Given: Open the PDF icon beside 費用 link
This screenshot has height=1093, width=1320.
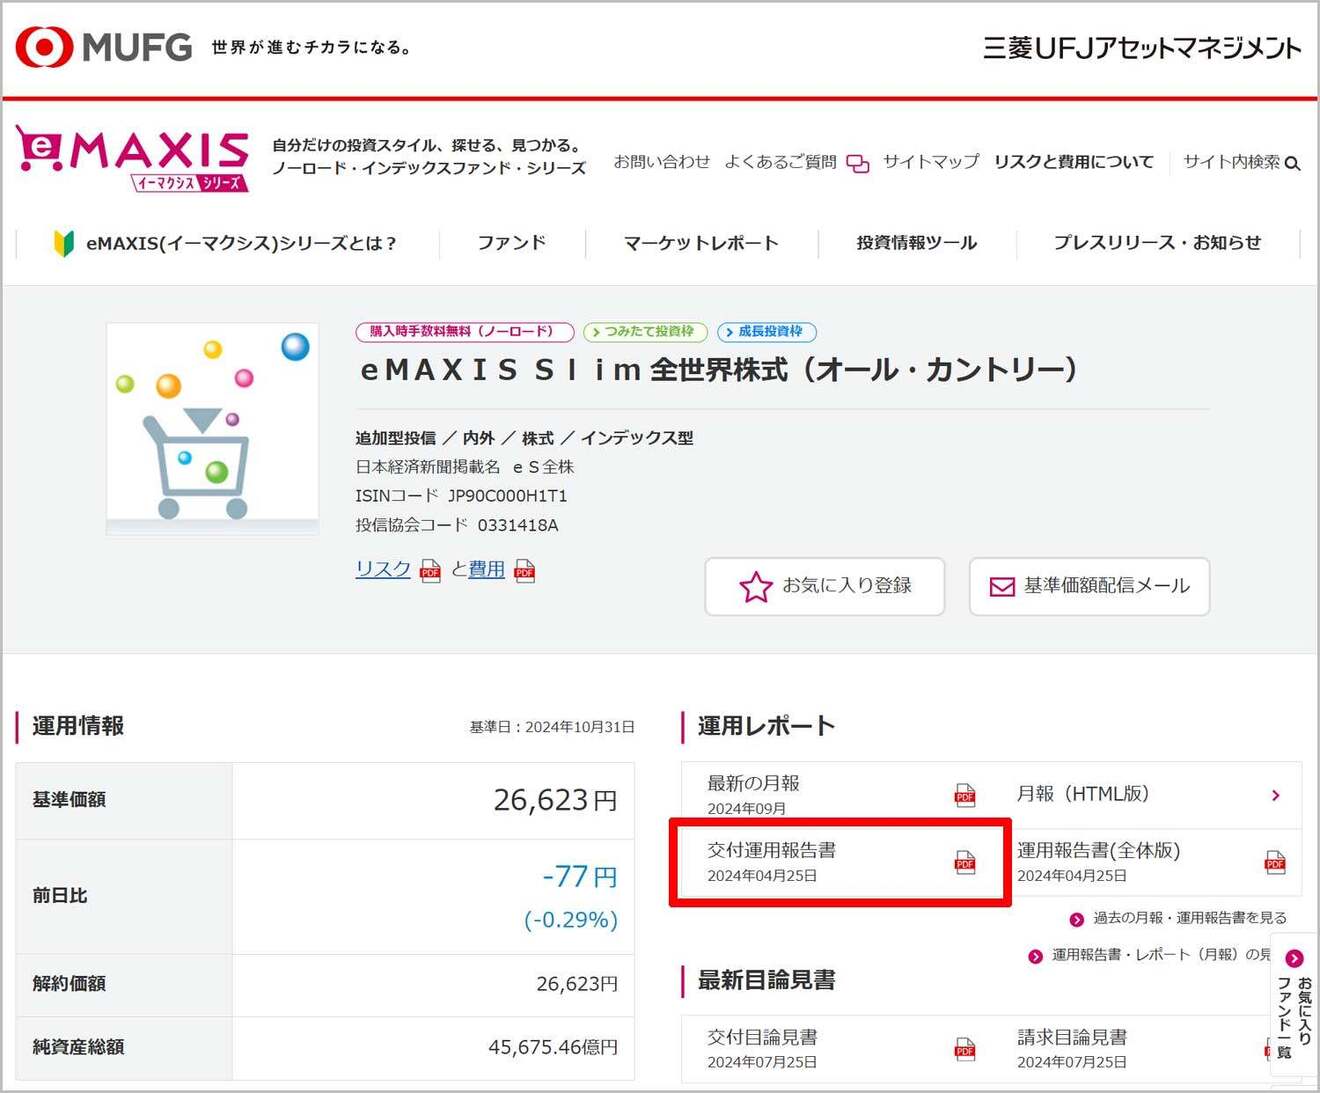Looking at the screenshot, I should [524, 570].
